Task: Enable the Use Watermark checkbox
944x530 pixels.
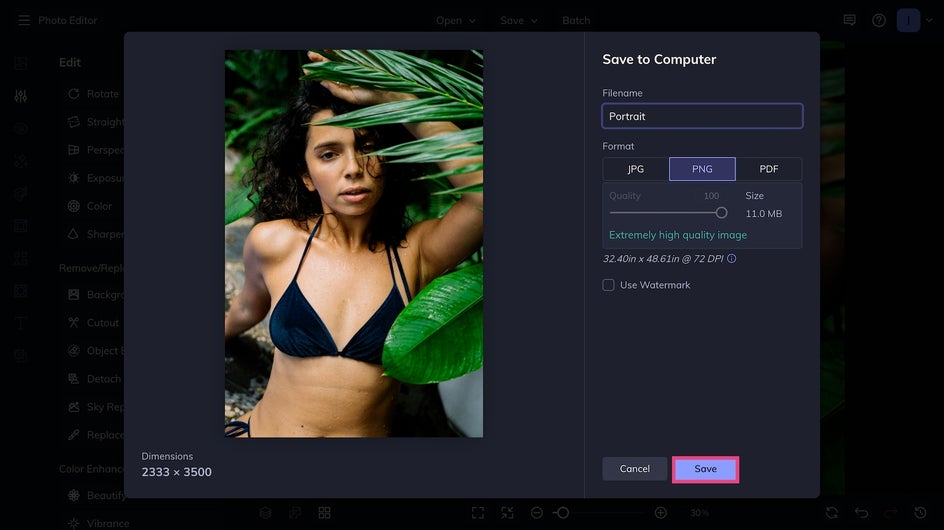Action: tap(609, 285)
